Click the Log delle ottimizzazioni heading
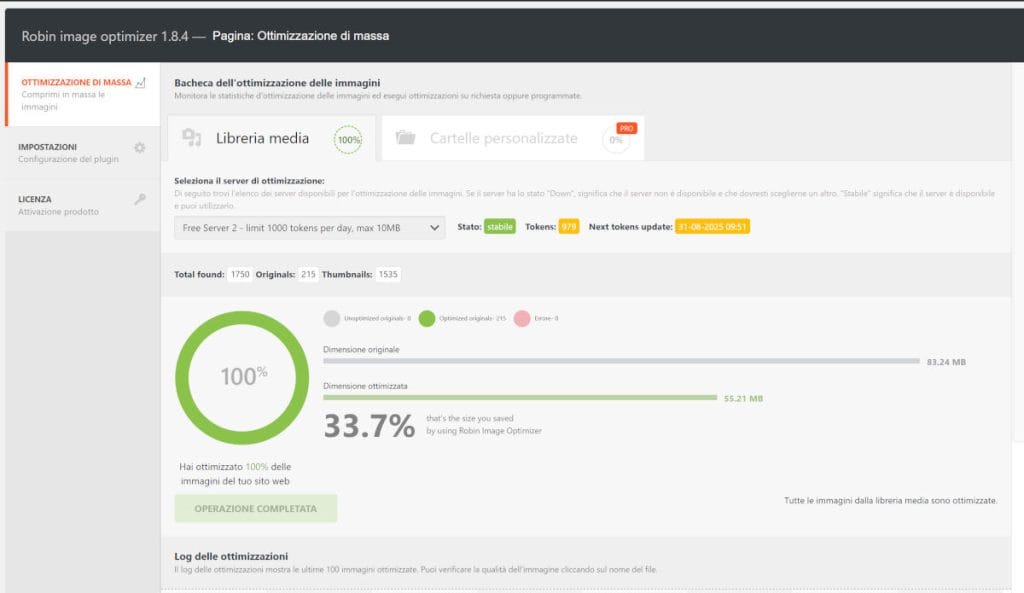Screen dimensions: 1024x593 [x=231, y=556]
